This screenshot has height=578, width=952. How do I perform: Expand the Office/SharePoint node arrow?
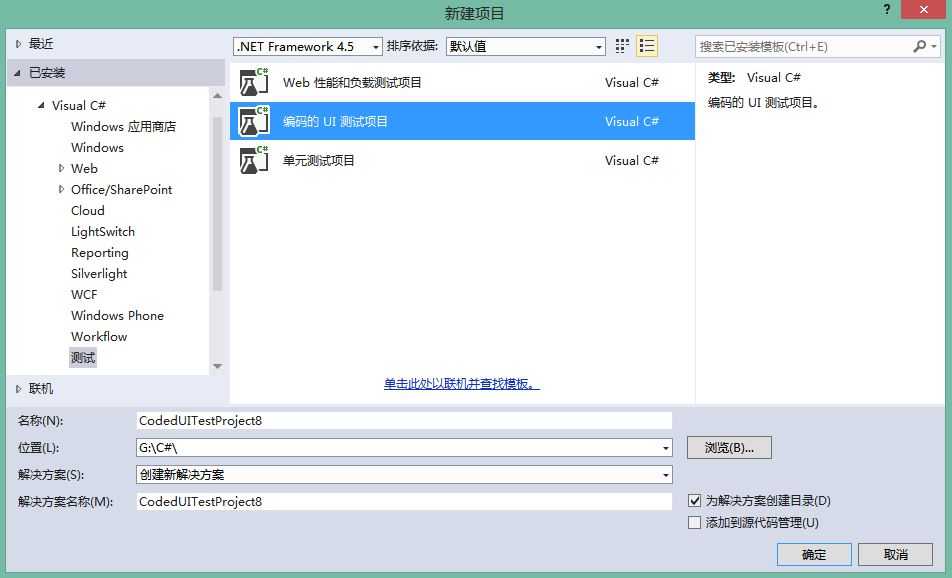[61, 189]
